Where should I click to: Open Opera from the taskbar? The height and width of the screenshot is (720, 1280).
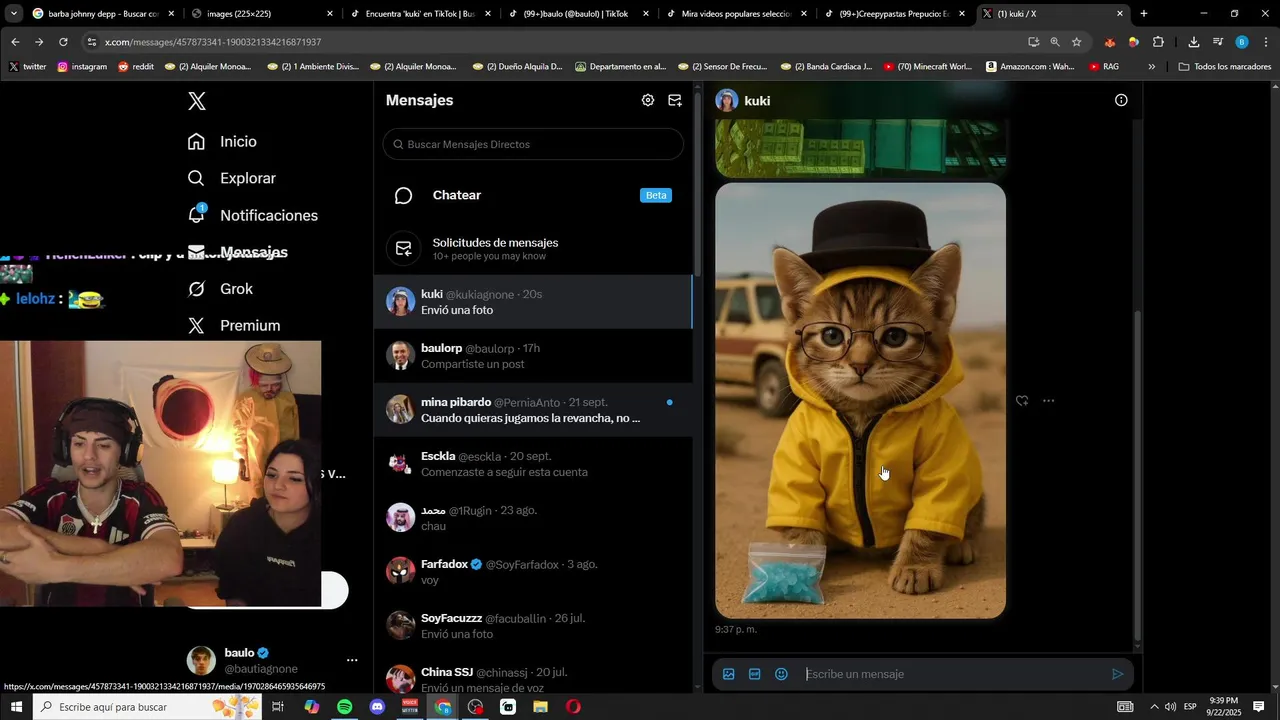tap(573, 707)
